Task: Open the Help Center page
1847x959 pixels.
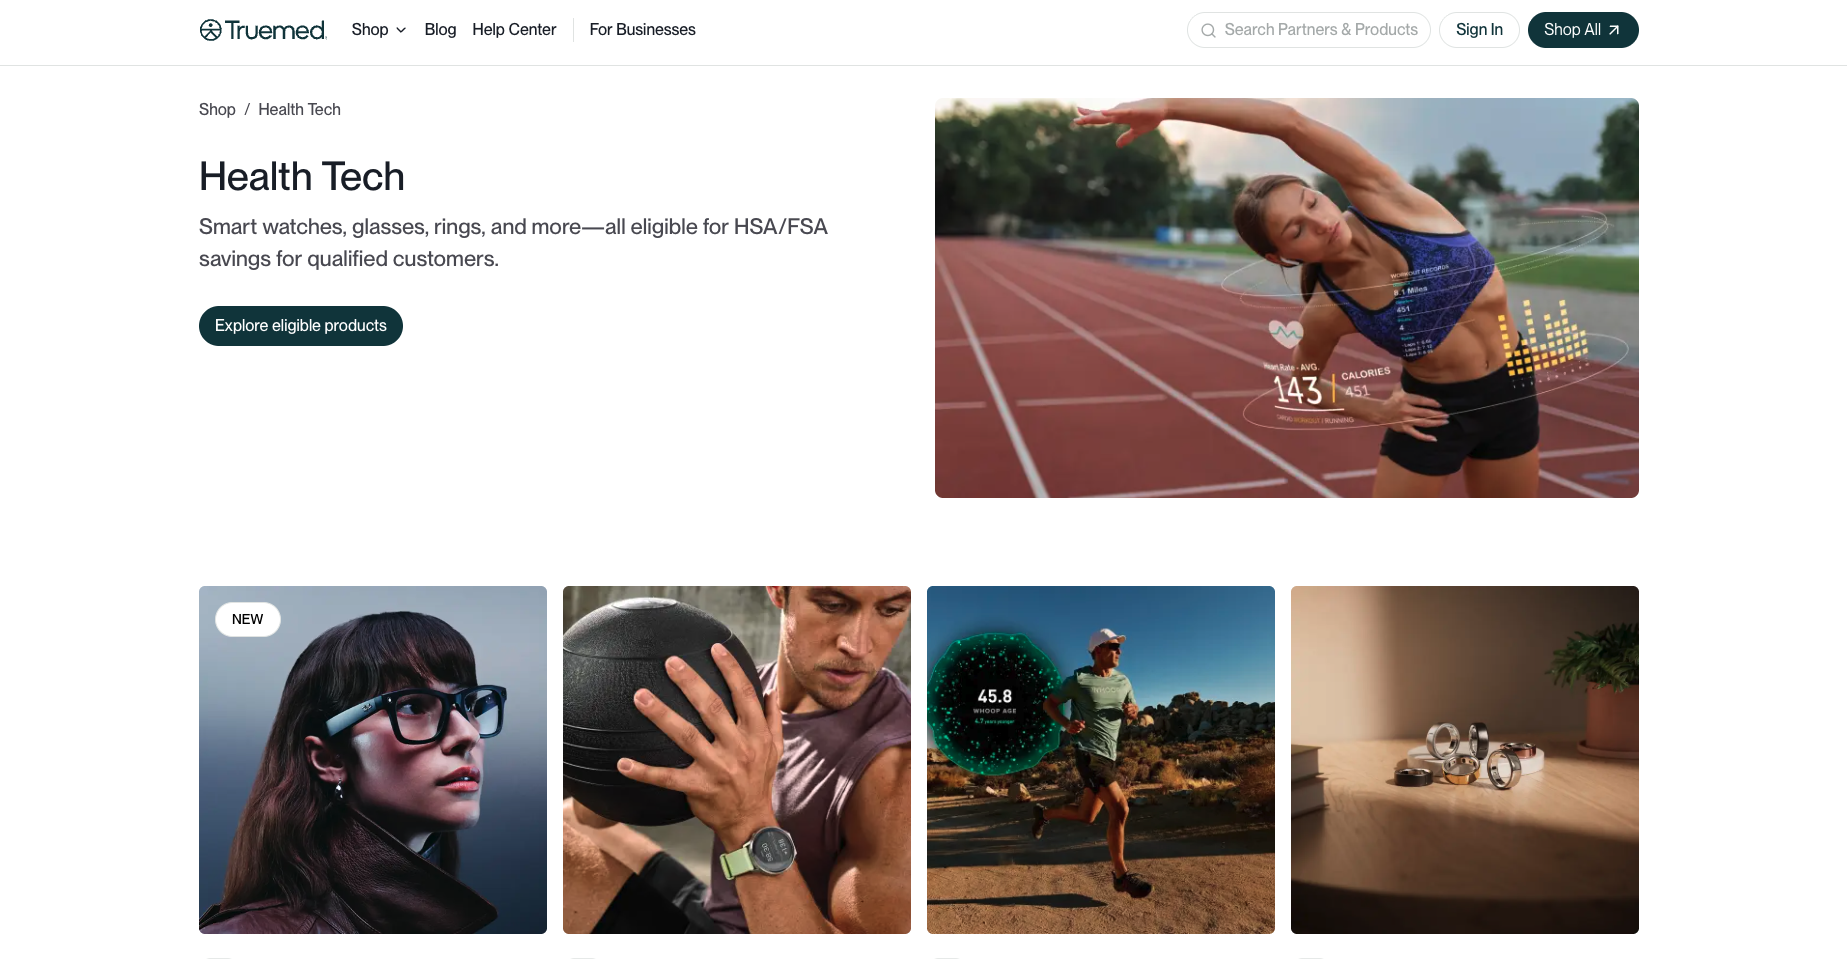Action: [514, 30]
